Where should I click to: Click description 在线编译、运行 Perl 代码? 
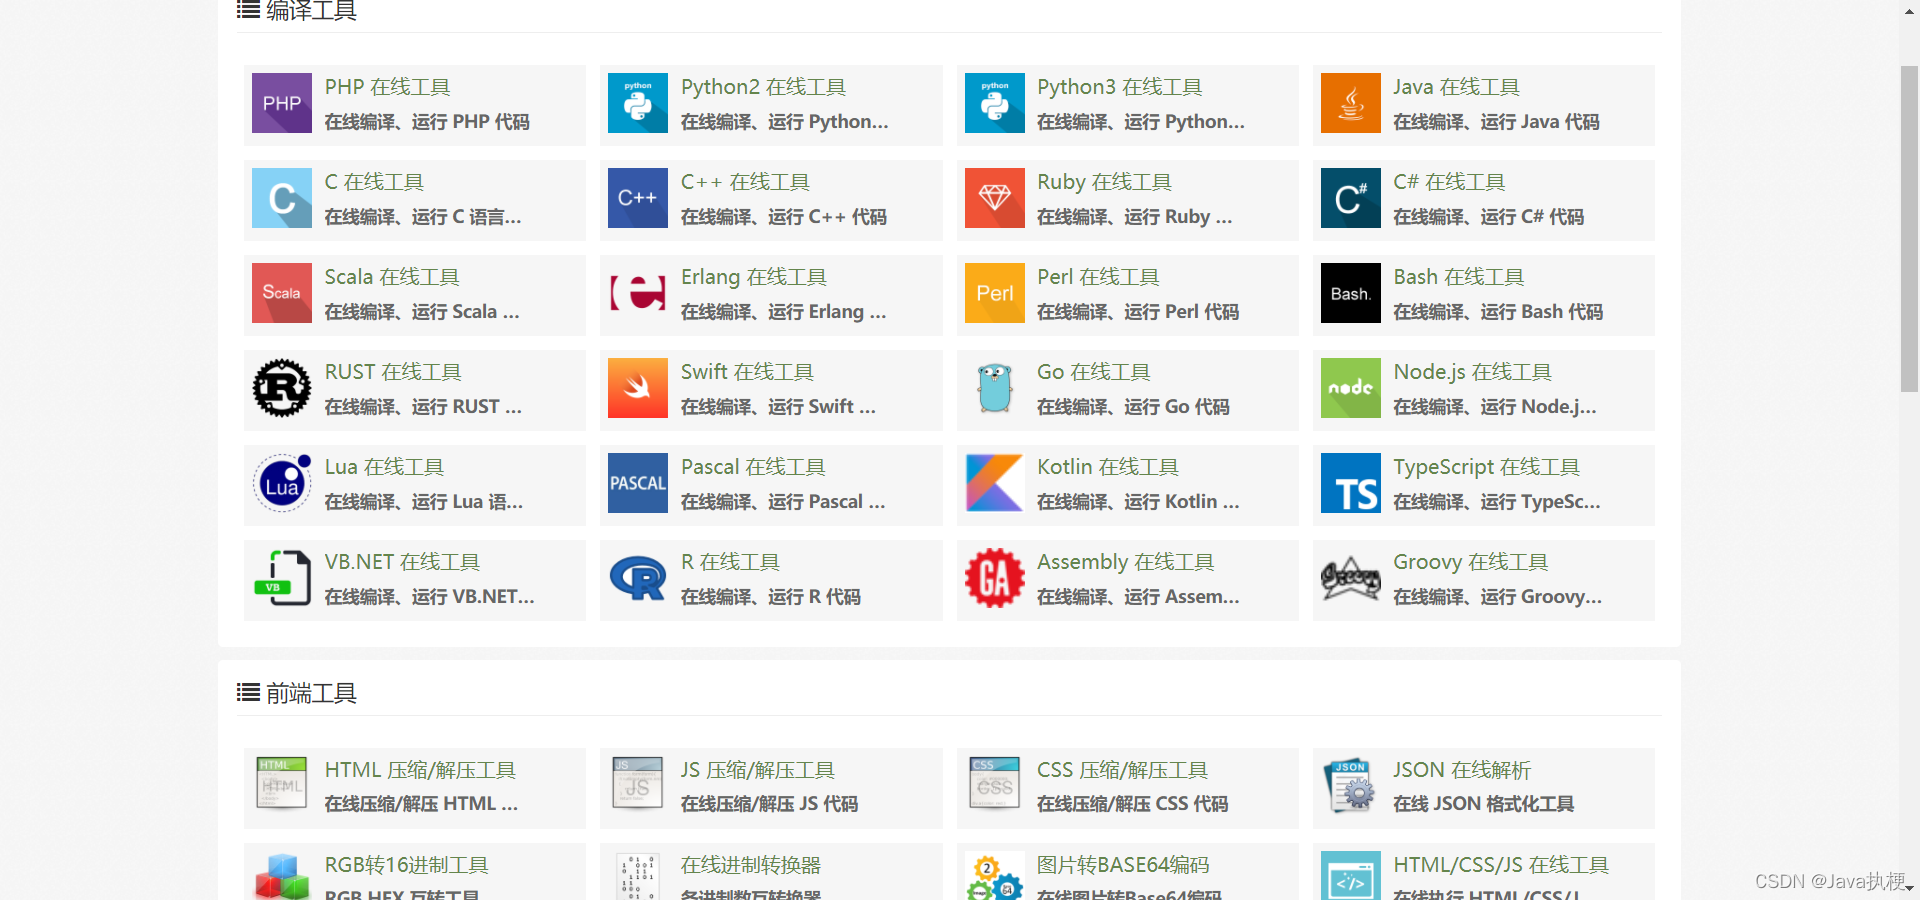click(1138, 312)
